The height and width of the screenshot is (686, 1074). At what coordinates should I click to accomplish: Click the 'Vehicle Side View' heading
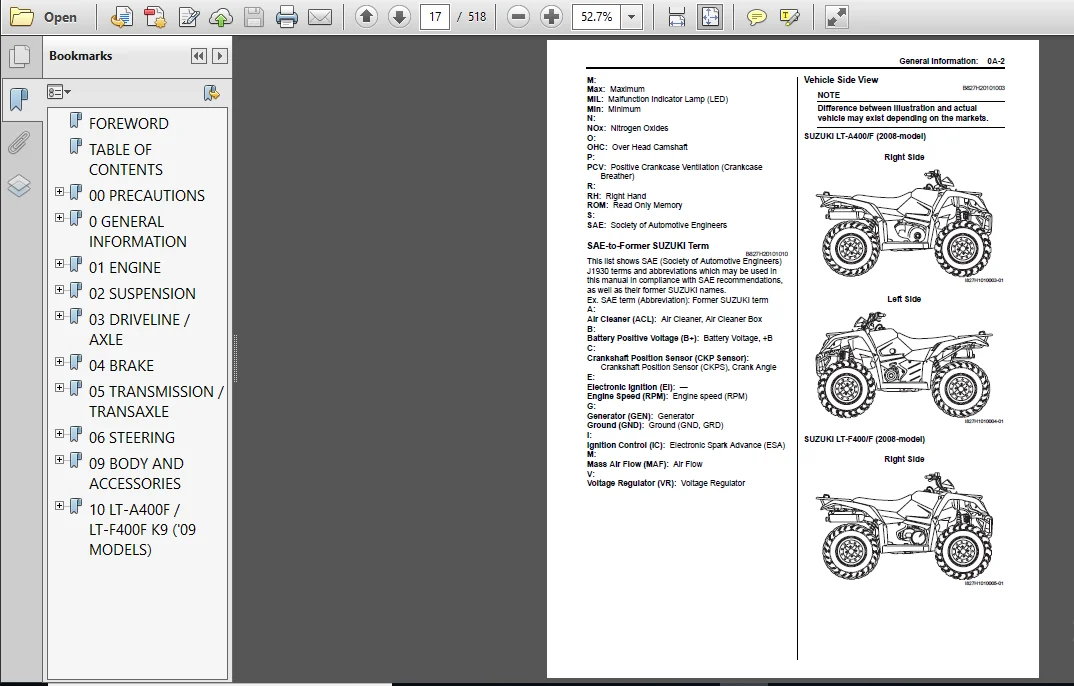840,79
